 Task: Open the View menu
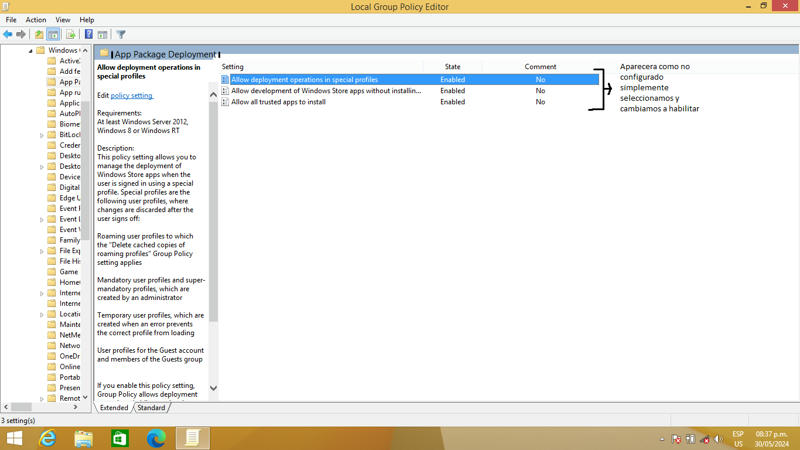63,20
